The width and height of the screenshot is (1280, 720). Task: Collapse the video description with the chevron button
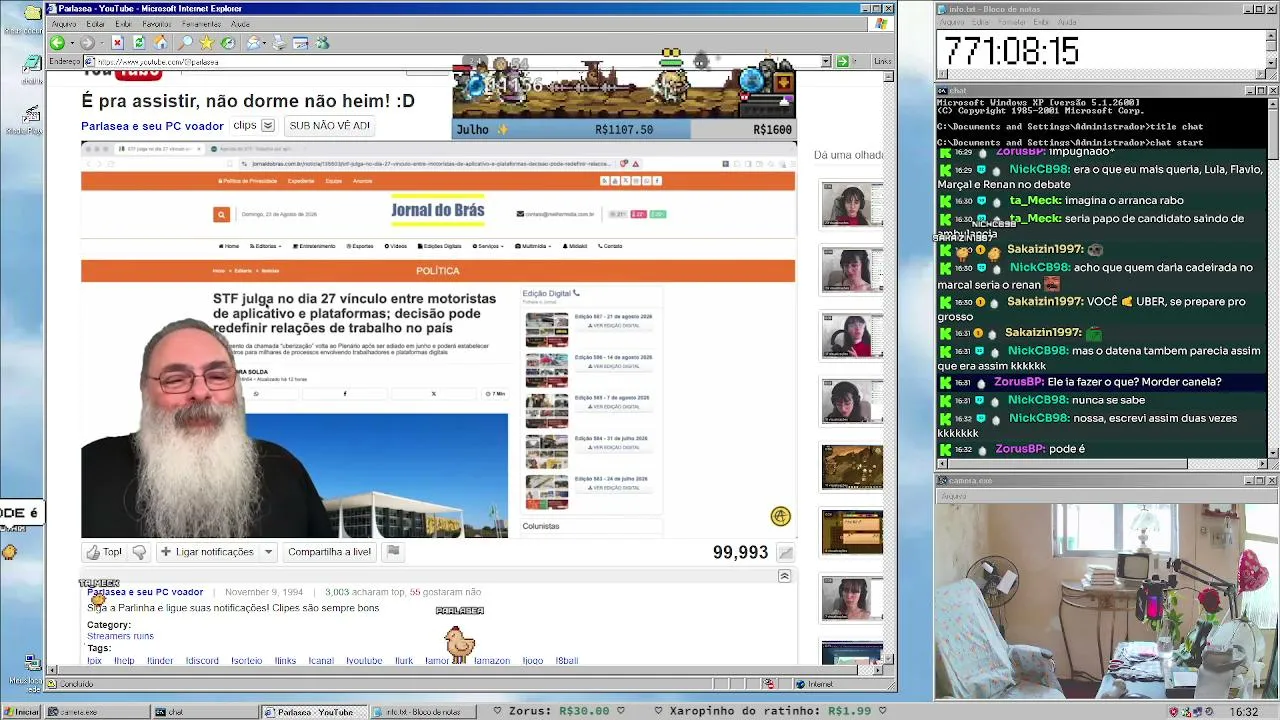coord(784,576)
